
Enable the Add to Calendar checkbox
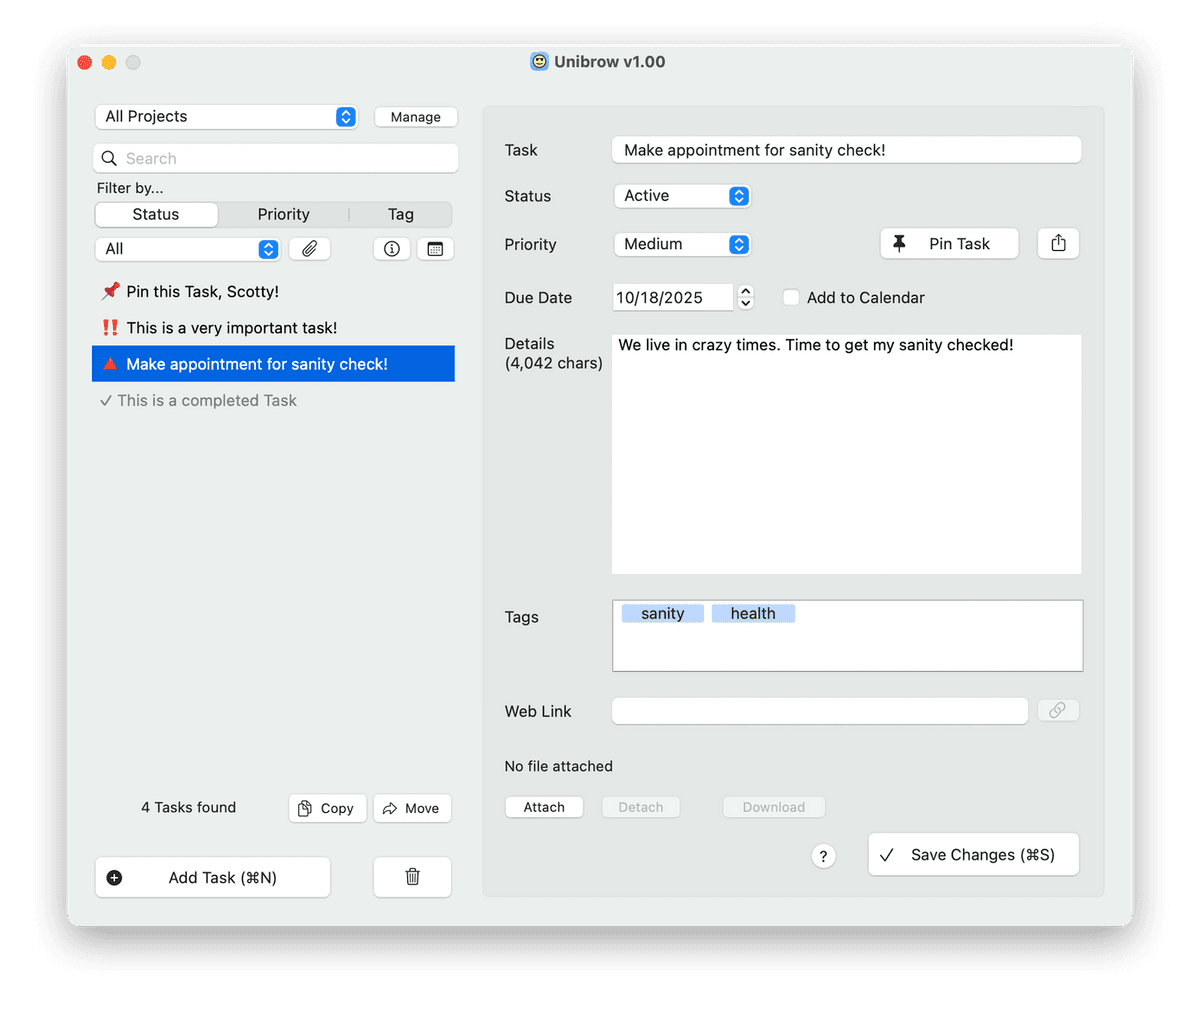[791, 297]
